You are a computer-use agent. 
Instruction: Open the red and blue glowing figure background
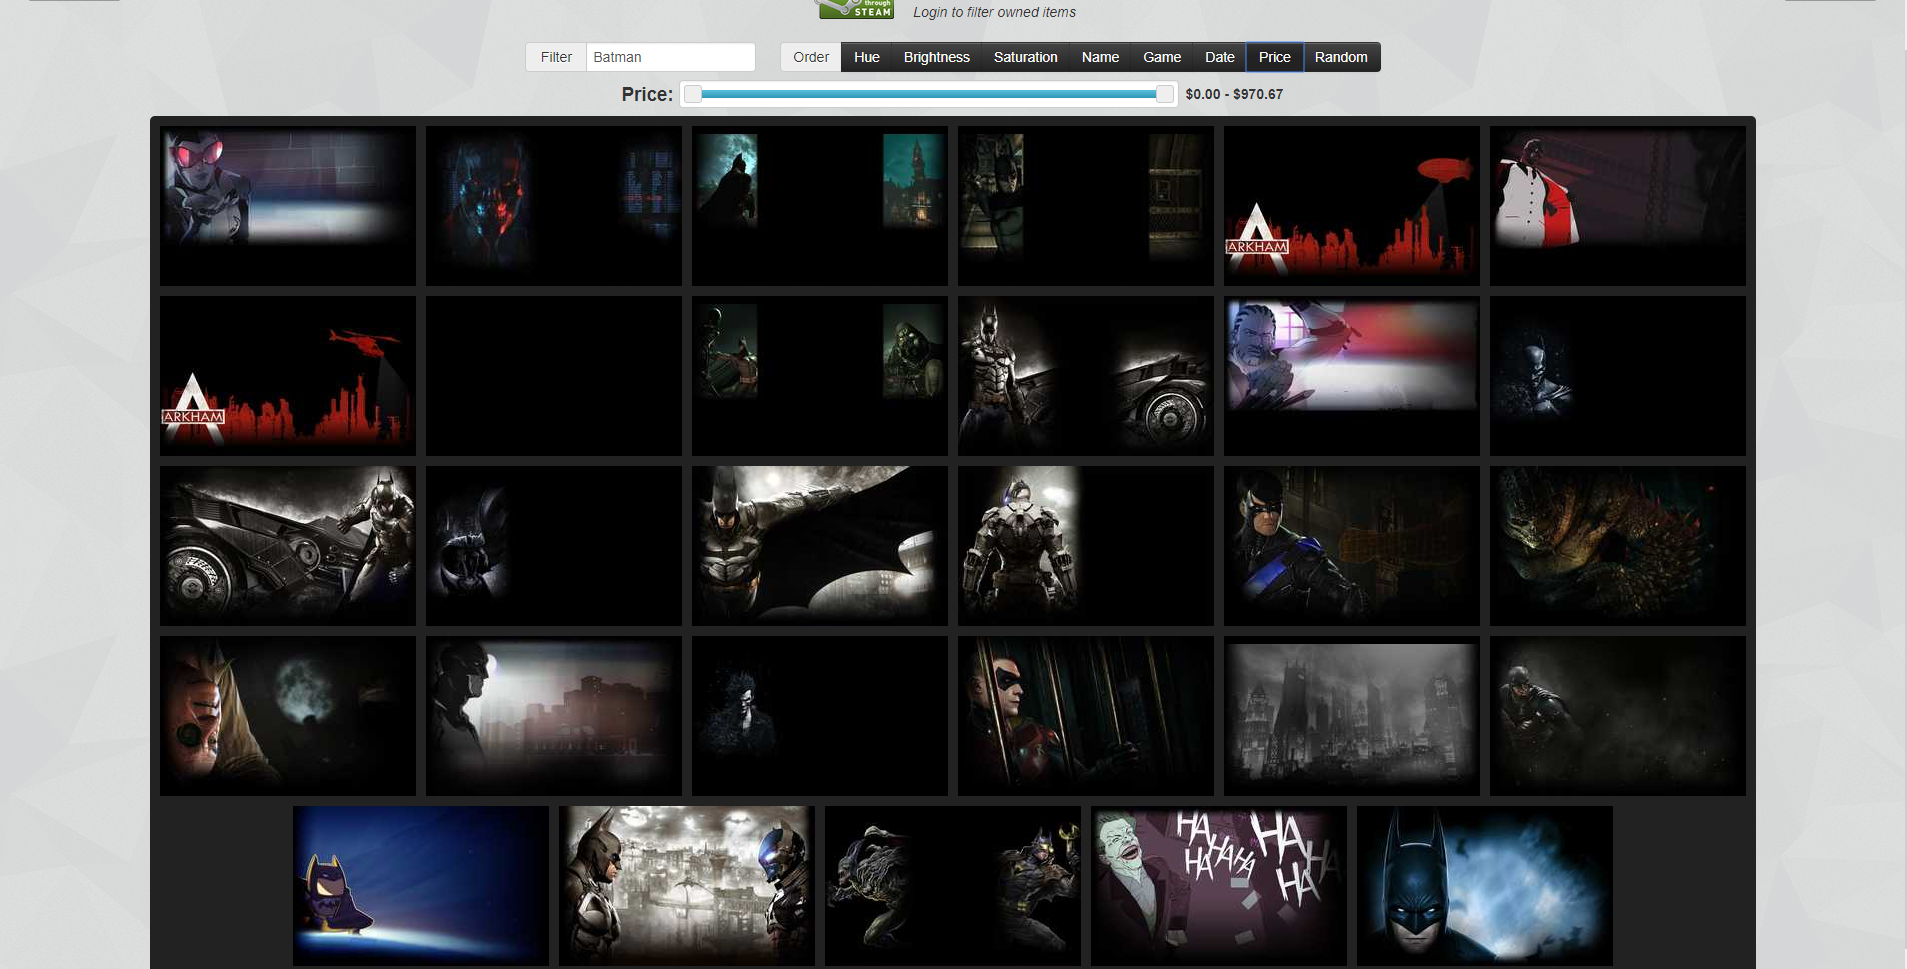554,206
